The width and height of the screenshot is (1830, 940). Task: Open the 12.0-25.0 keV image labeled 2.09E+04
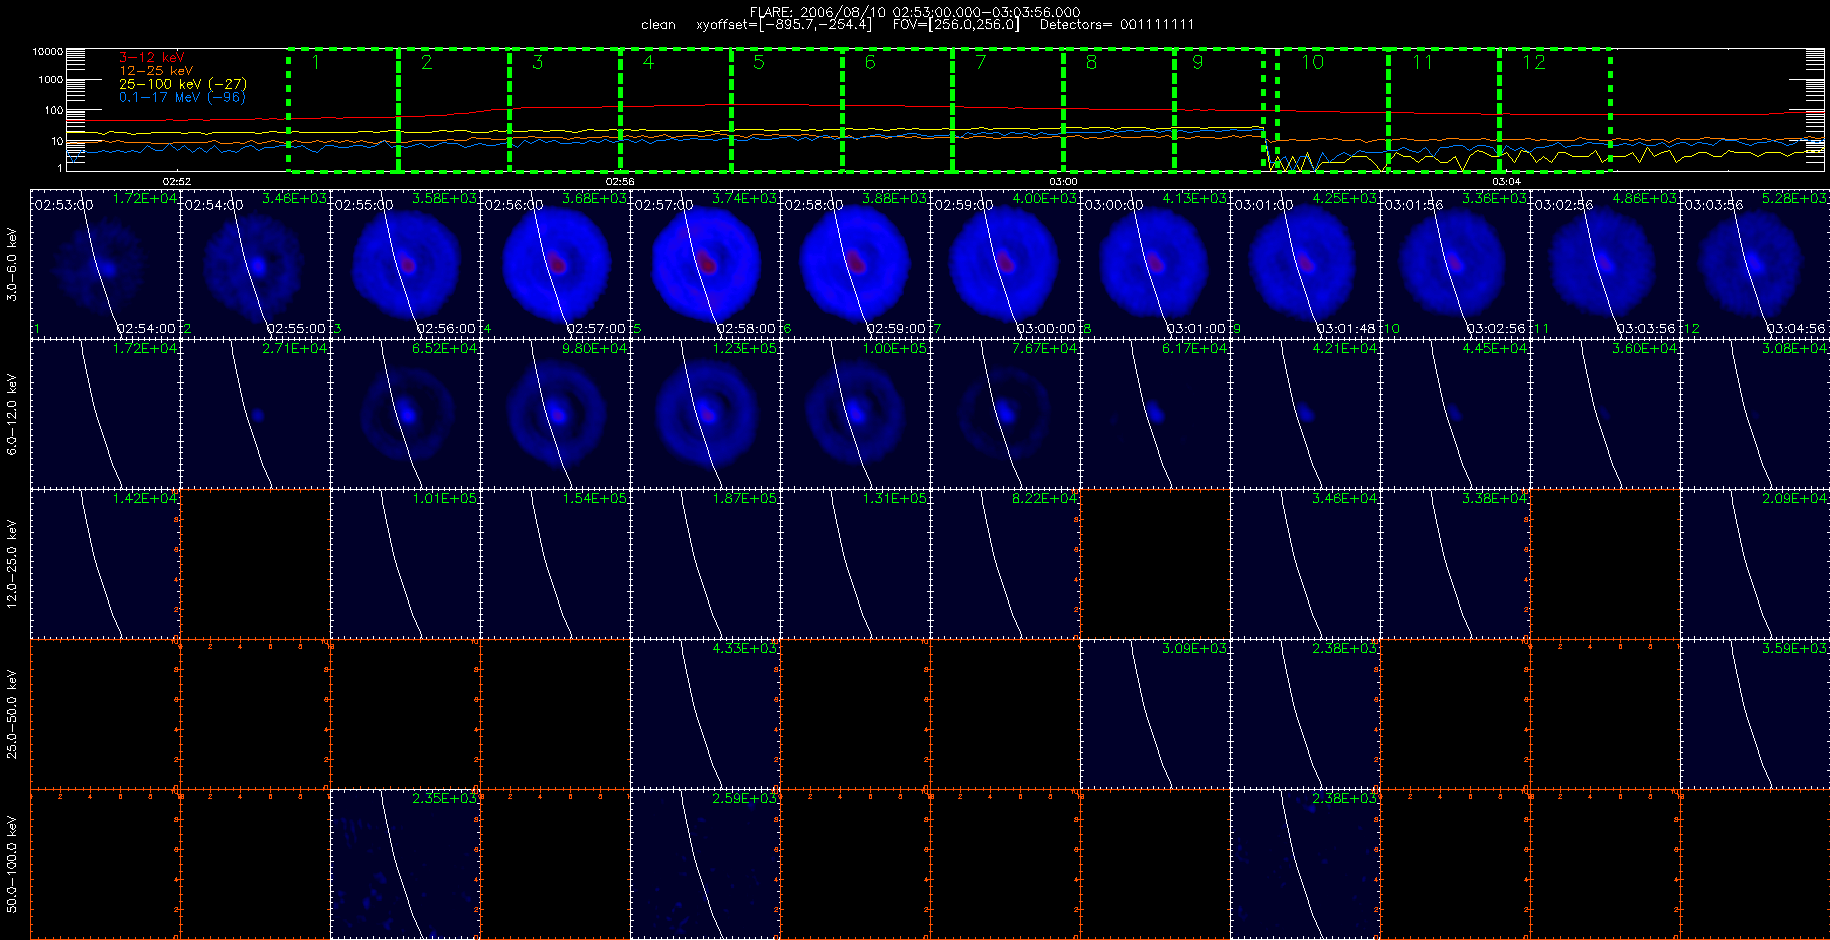pos(1756,563)
